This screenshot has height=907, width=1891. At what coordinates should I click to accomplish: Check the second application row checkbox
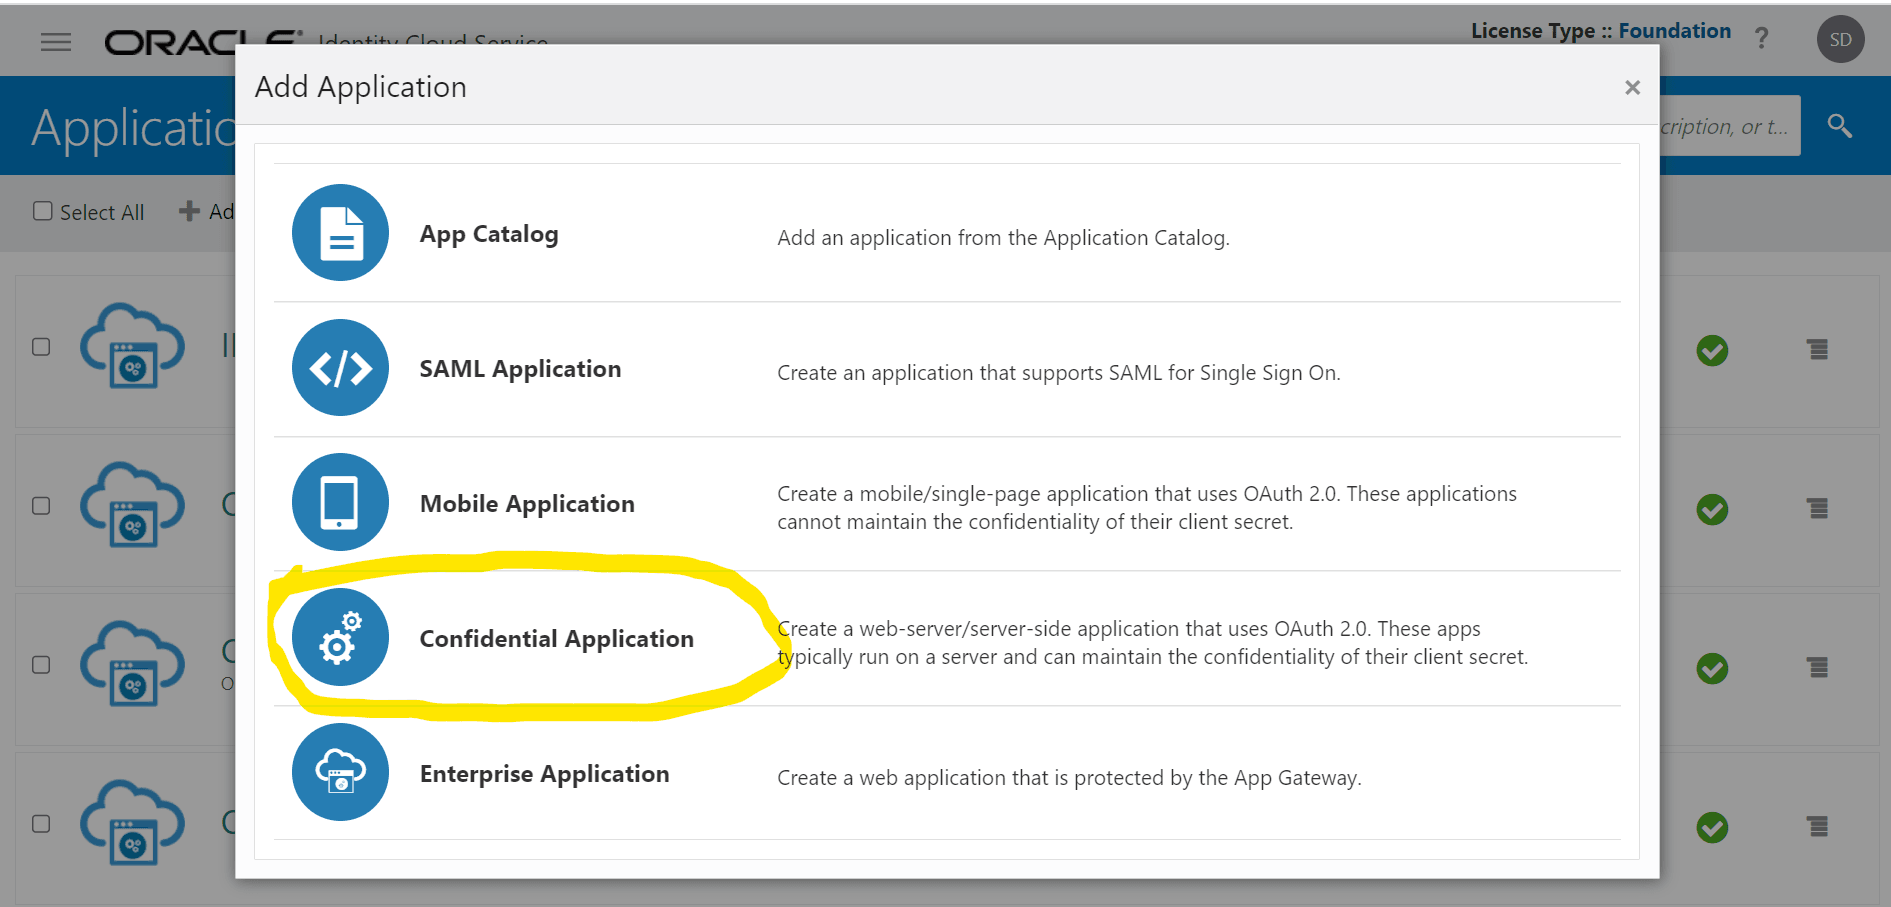tap(40, 506)
